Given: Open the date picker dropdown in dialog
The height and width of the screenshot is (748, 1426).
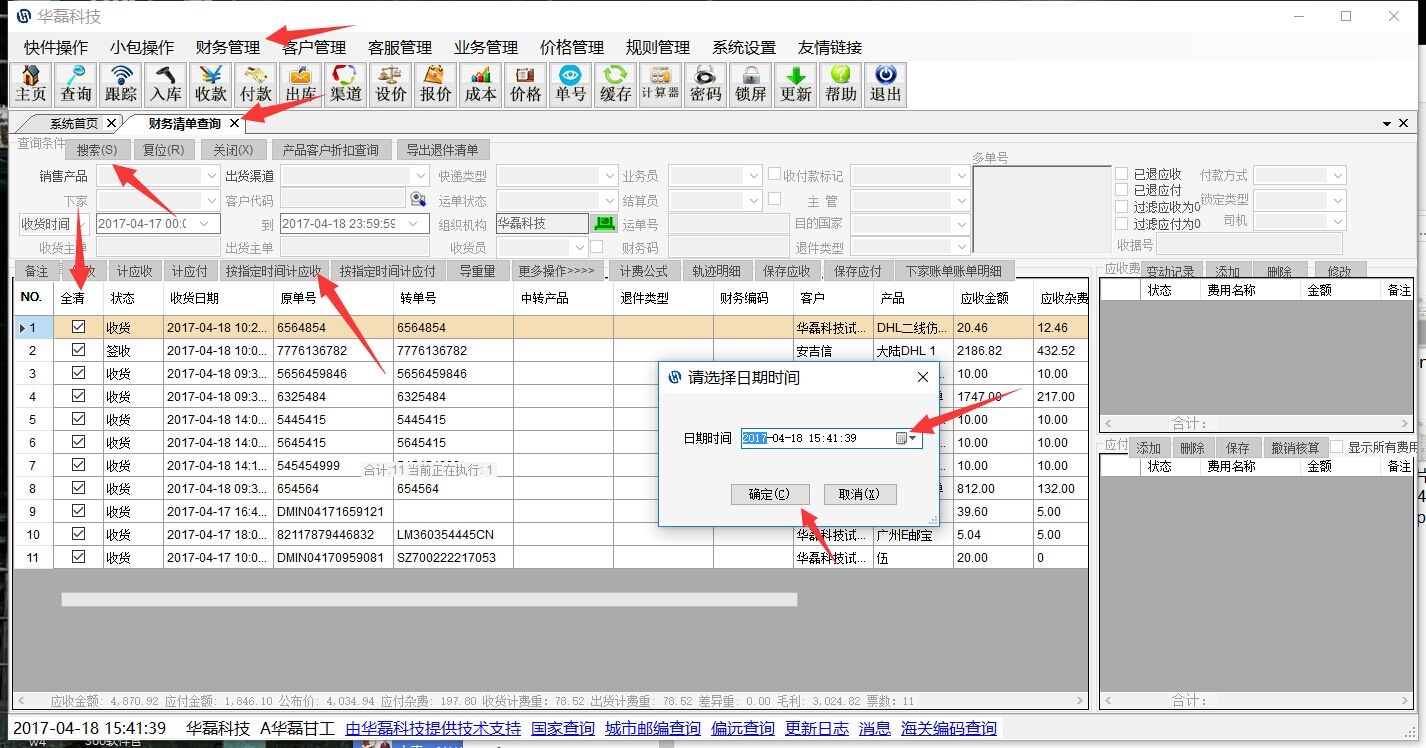Looking at the screenshot, I should 907,438.
